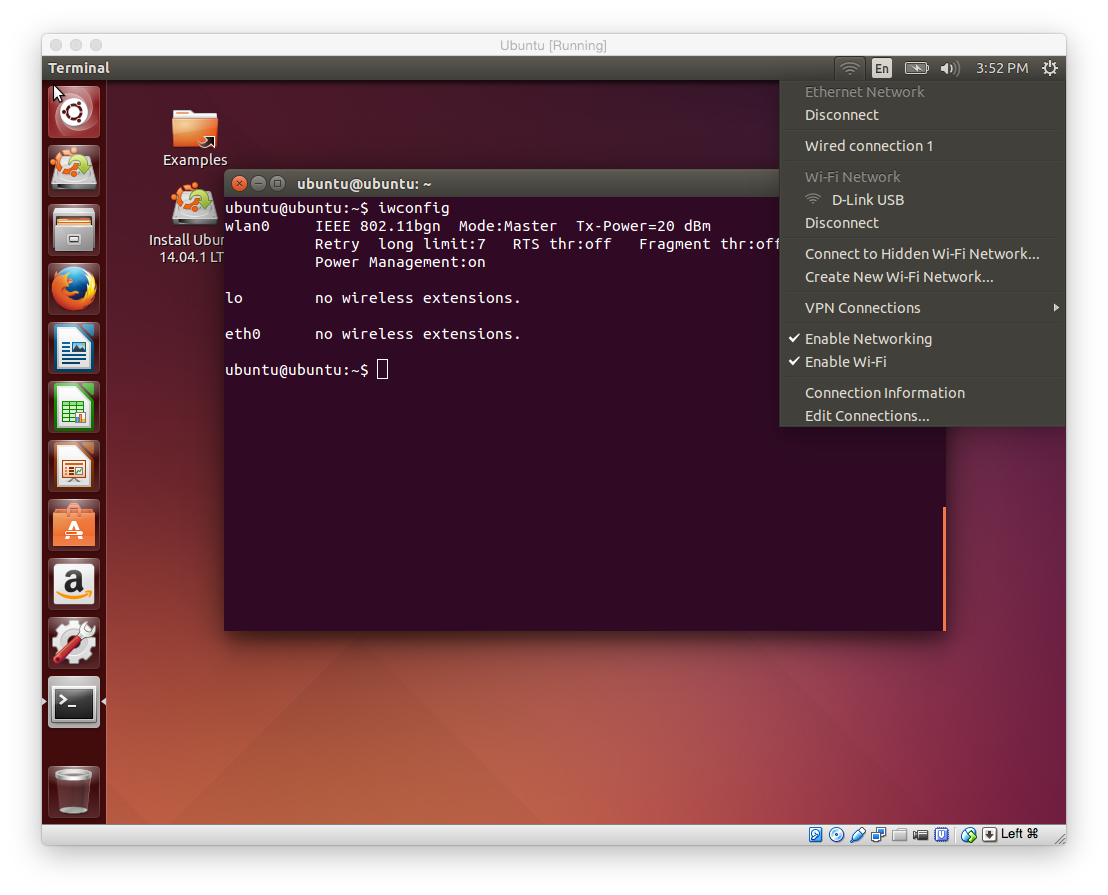Open the Examples folder on desktop
Image resolution: width=1108 pixels, height=895 pixels.
pyautogui.click(x=195, y=138)
